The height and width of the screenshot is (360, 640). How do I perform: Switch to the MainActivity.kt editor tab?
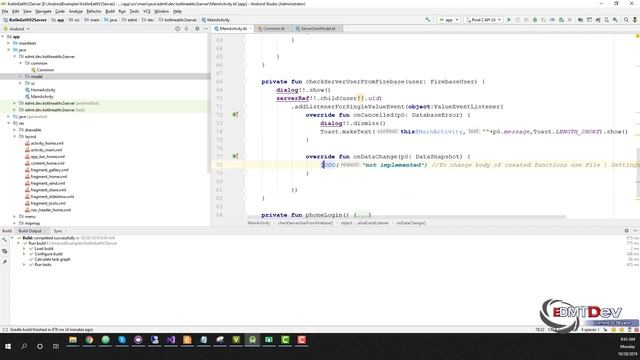(233, 29)
